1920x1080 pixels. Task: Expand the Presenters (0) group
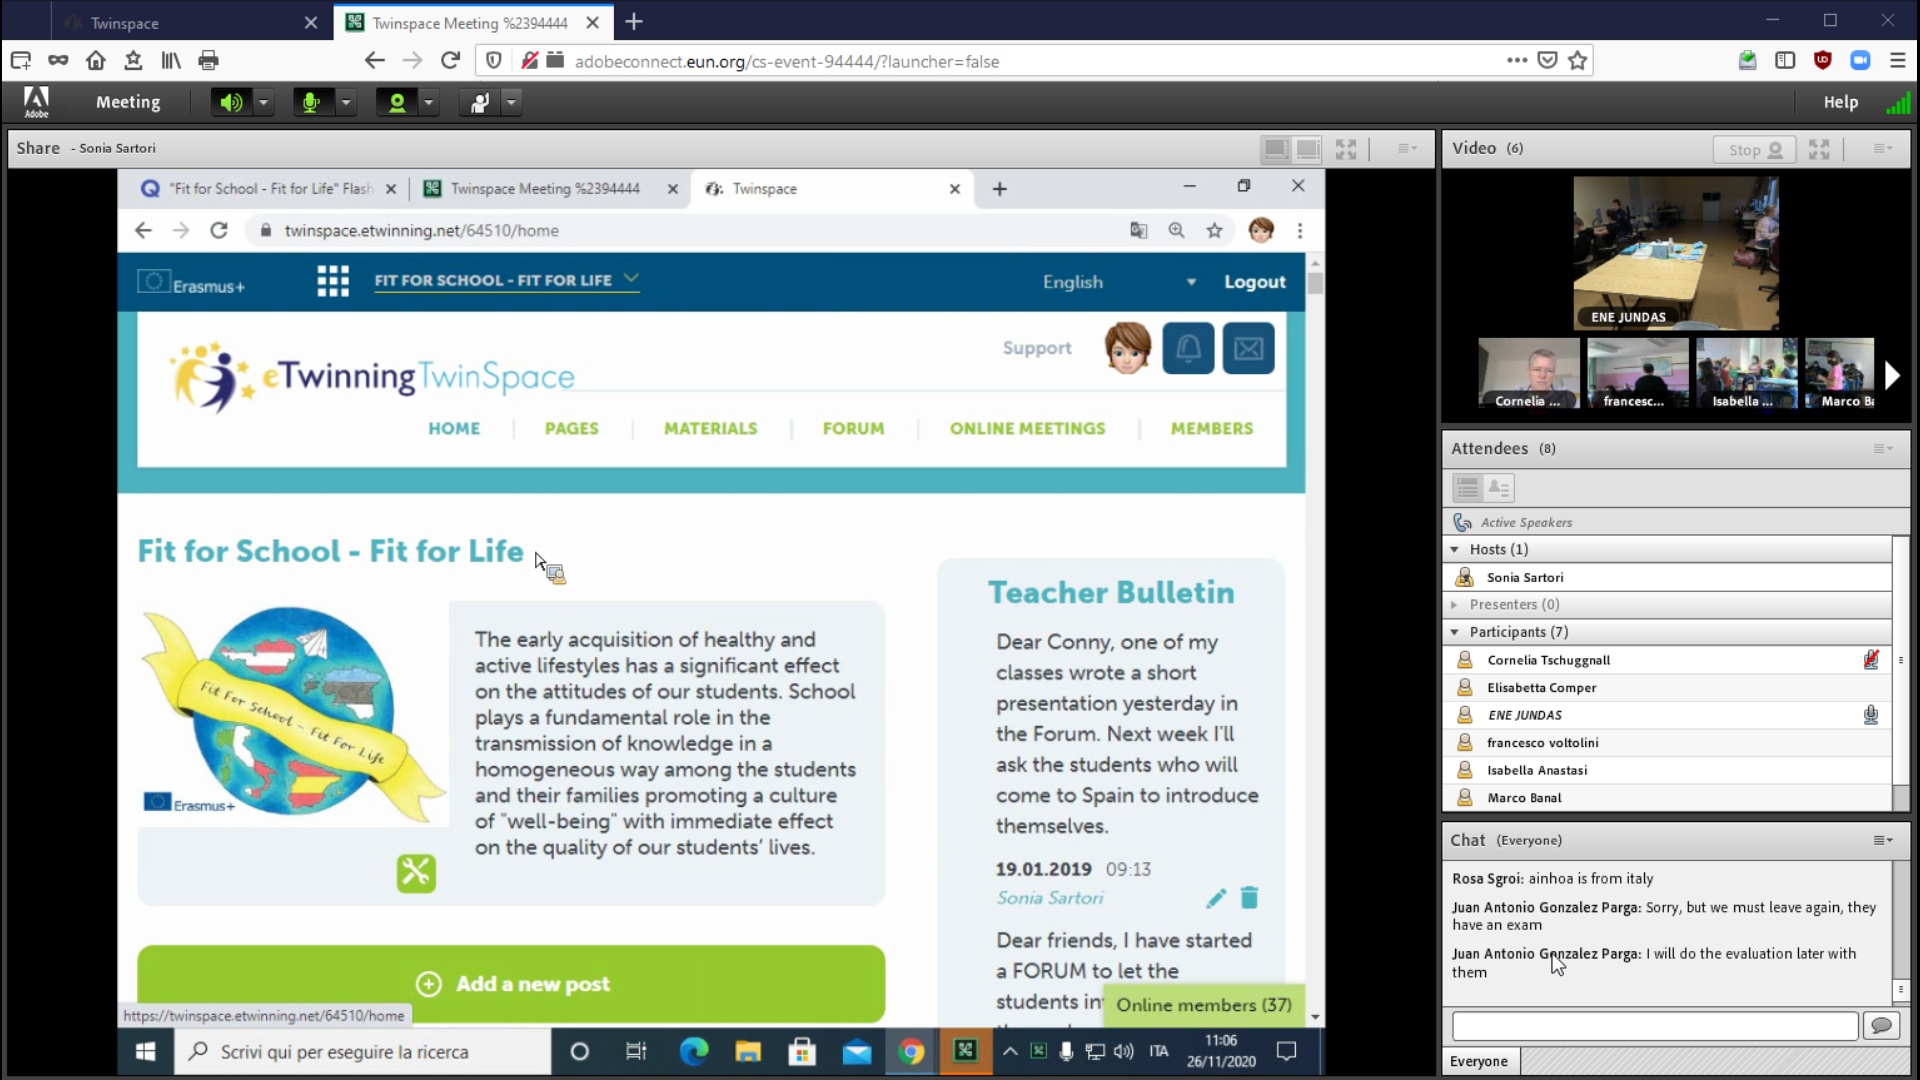pyautogui.click(x=1455, y=605)
